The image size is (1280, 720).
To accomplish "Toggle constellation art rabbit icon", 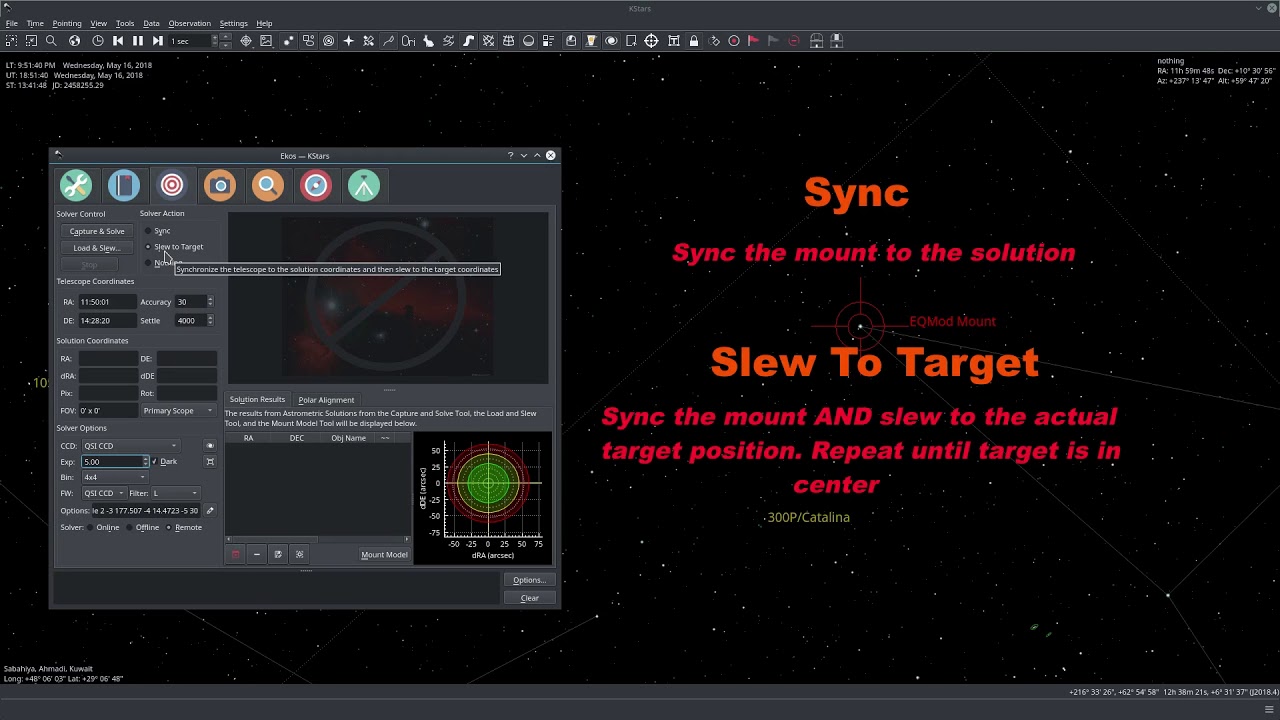I will pyautogui.click(x=428, y=41).
